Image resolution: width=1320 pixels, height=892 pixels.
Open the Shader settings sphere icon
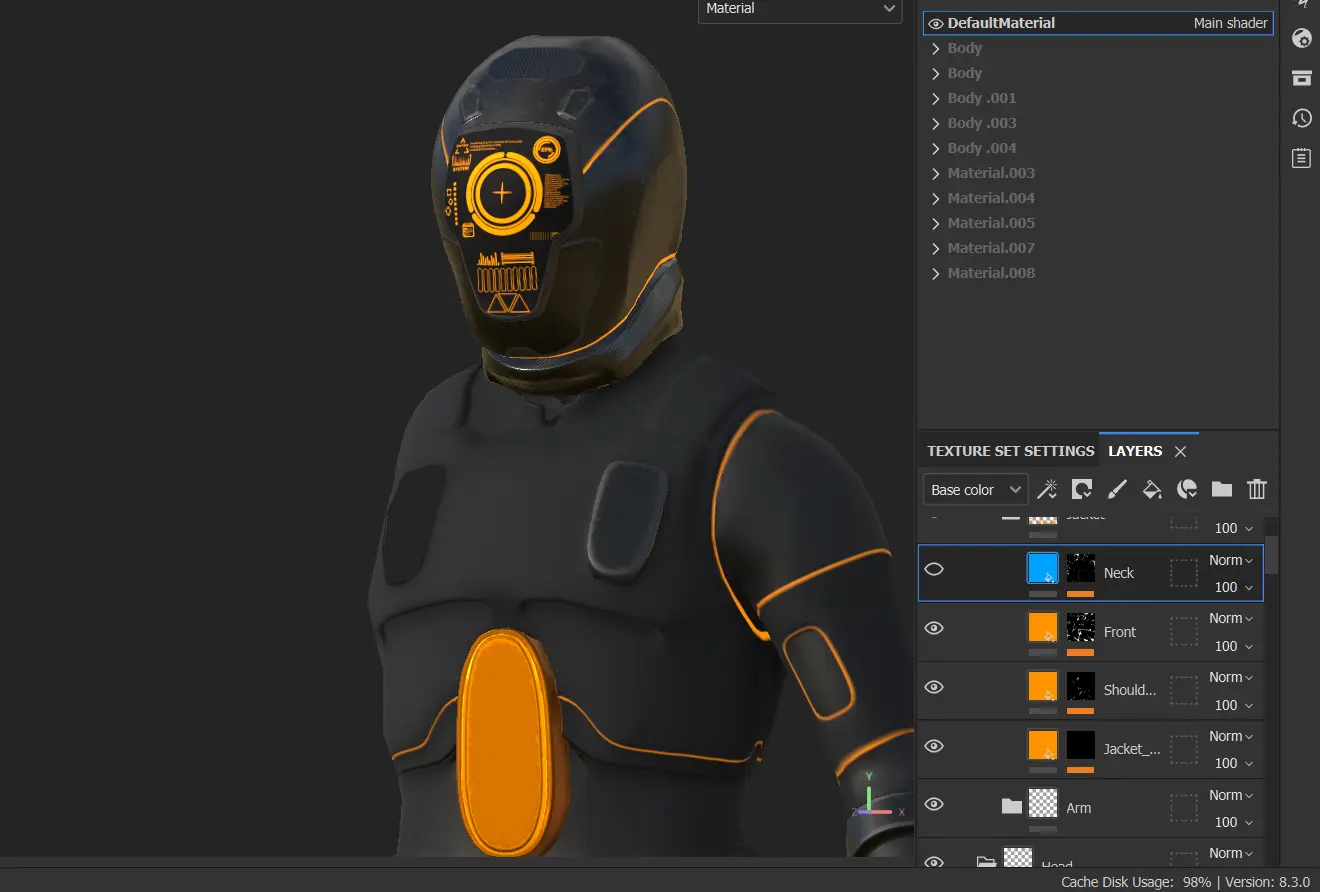pos(1301,39)
